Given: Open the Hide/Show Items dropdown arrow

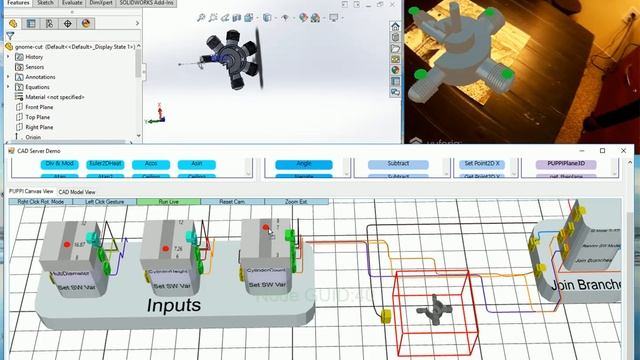Looking at the screenshot, I should pos(293,18).
